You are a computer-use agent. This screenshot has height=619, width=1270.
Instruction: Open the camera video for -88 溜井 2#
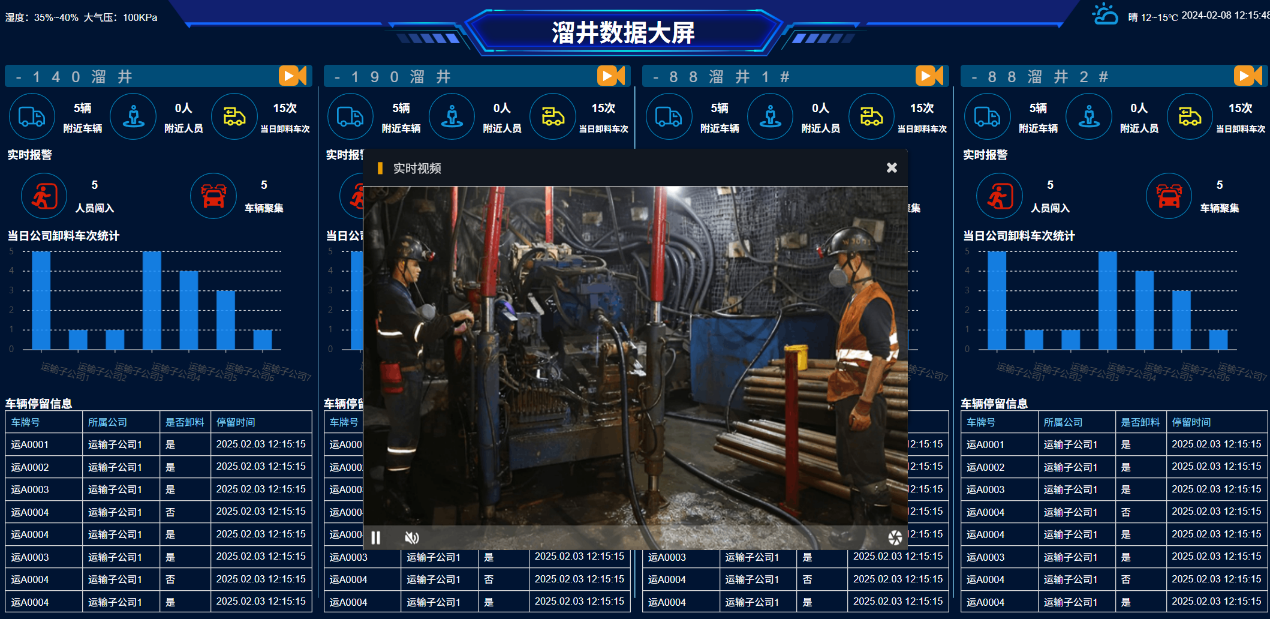click(x=1247, y=76)
